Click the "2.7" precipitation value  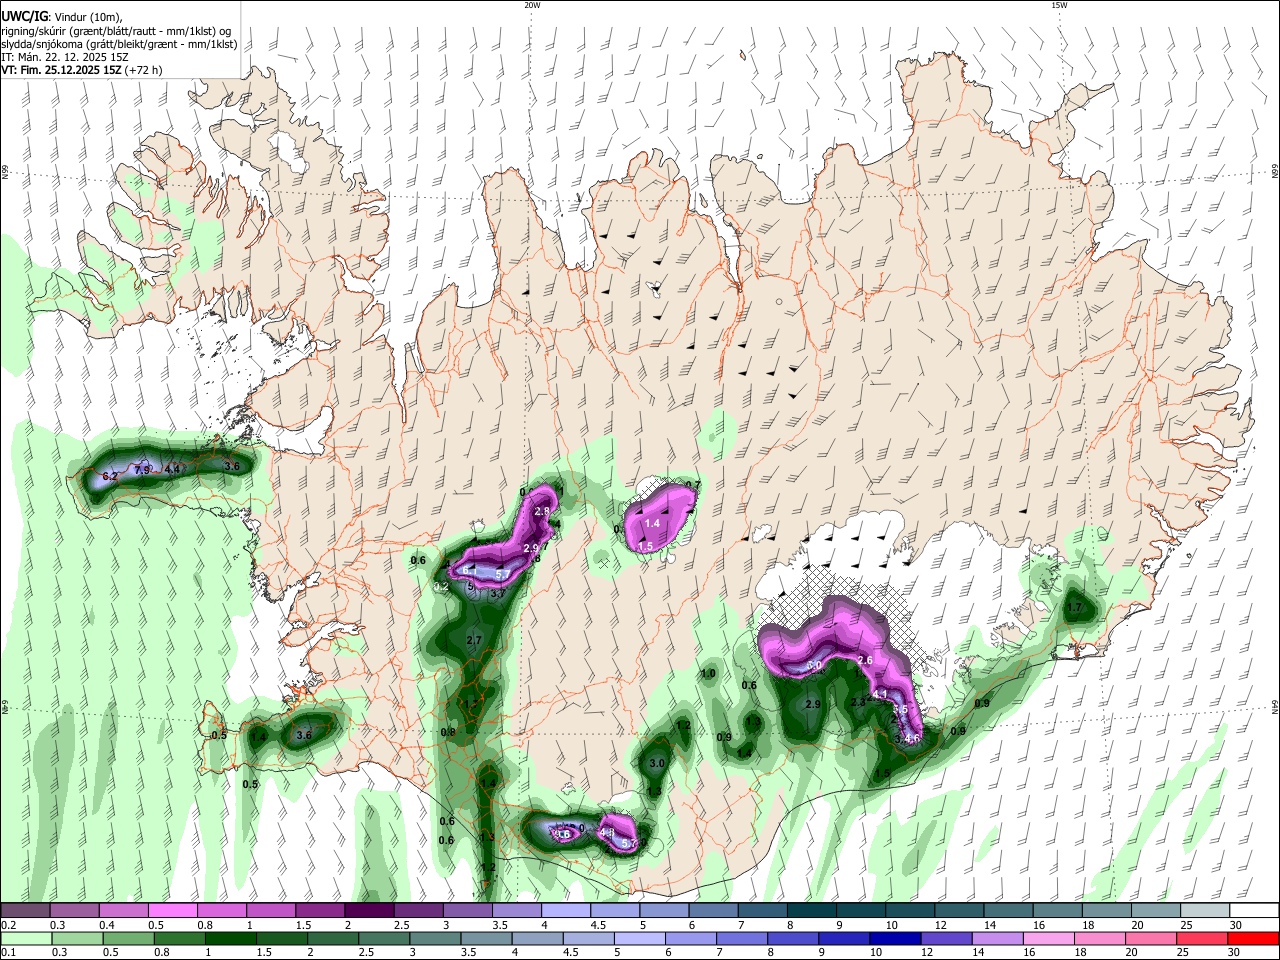474,640
